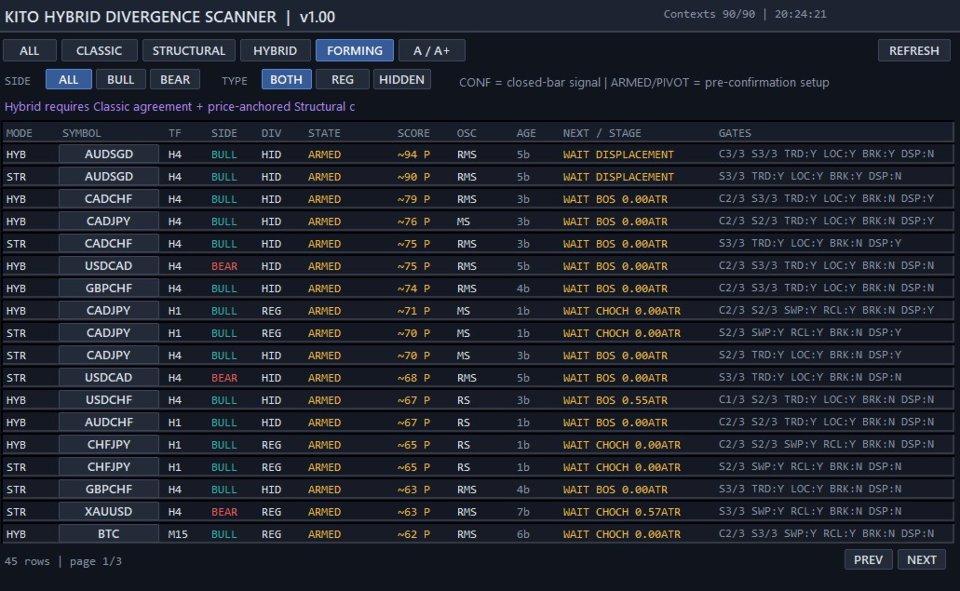Click the purple Hybrid requirement note
960x591 pixels.
[x=179, y=107]
